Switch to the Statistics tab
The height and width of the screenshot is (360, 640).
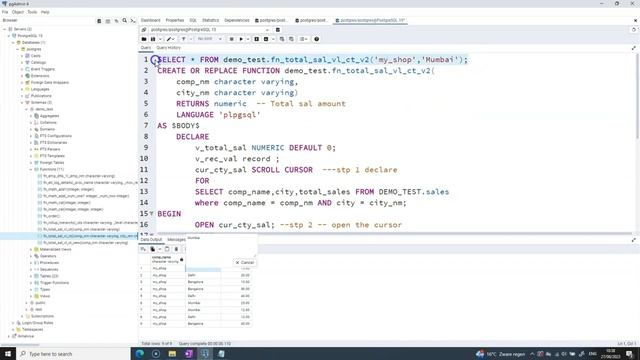211,20
